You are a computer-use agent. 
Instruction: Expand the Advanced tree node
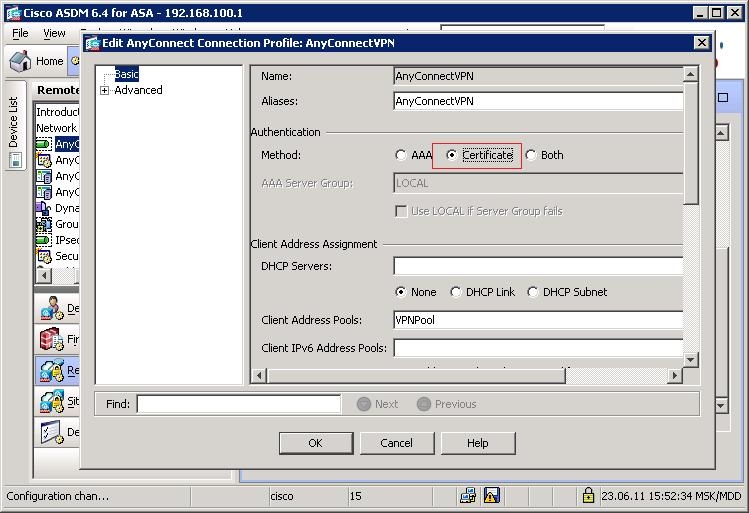(105, 90)
